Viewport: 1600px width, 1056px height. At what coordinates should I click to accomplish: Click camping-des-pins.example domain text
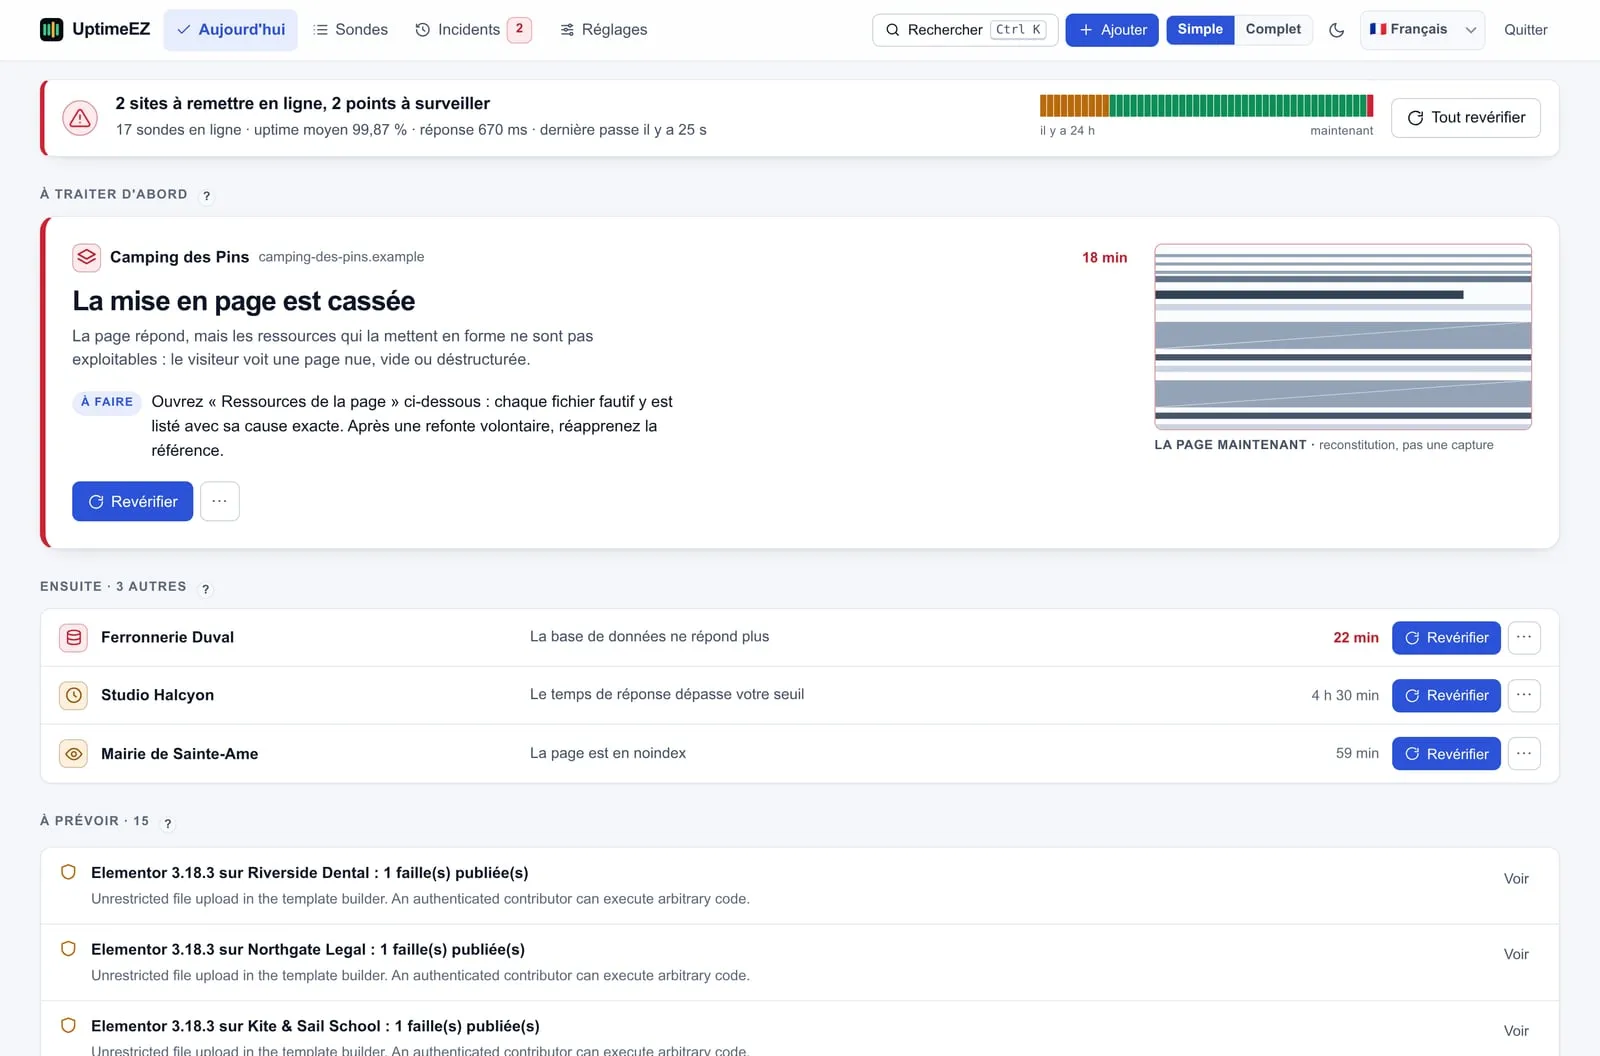pyautogui.click(x=341, y=257)
